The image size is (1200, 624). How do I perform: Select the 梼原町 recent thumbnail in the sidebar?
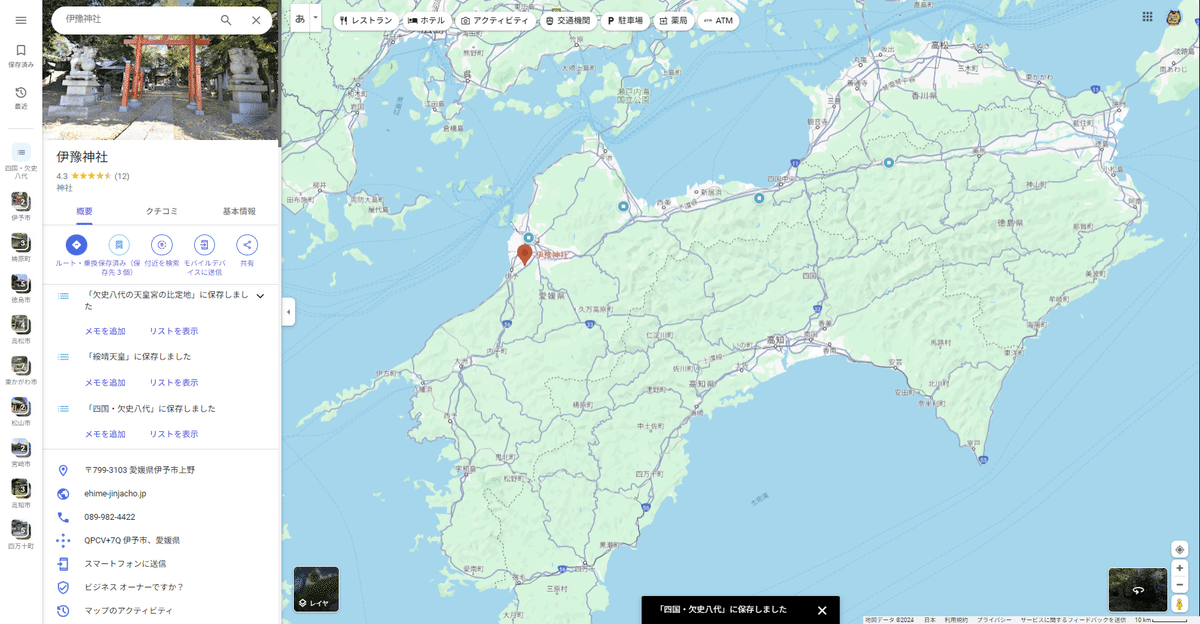click(x=21, y=246)
